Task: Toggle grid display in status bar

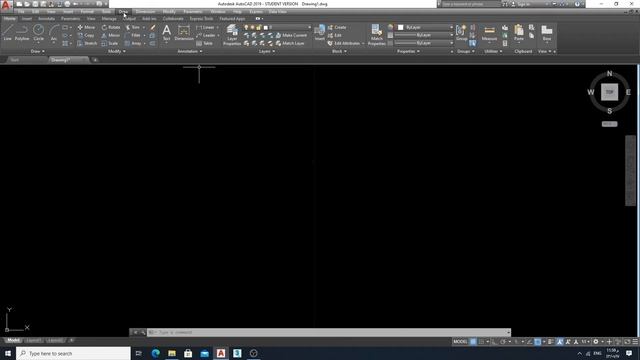Action: 473,342
